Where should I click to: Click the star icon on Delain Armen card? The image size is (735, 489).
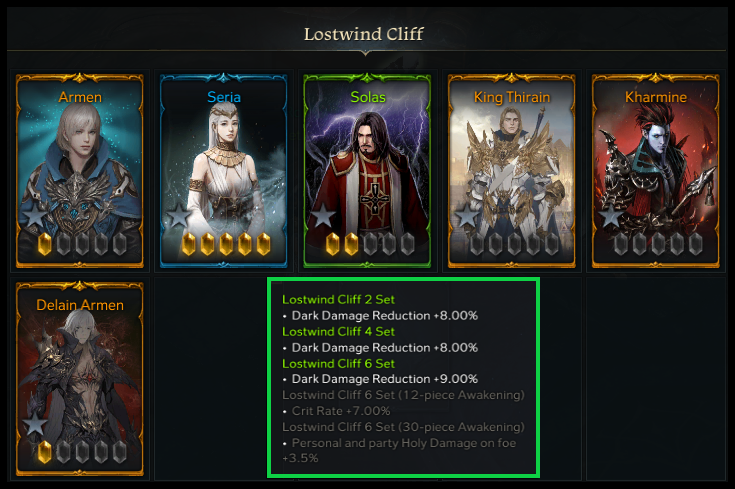pos(35,424)
